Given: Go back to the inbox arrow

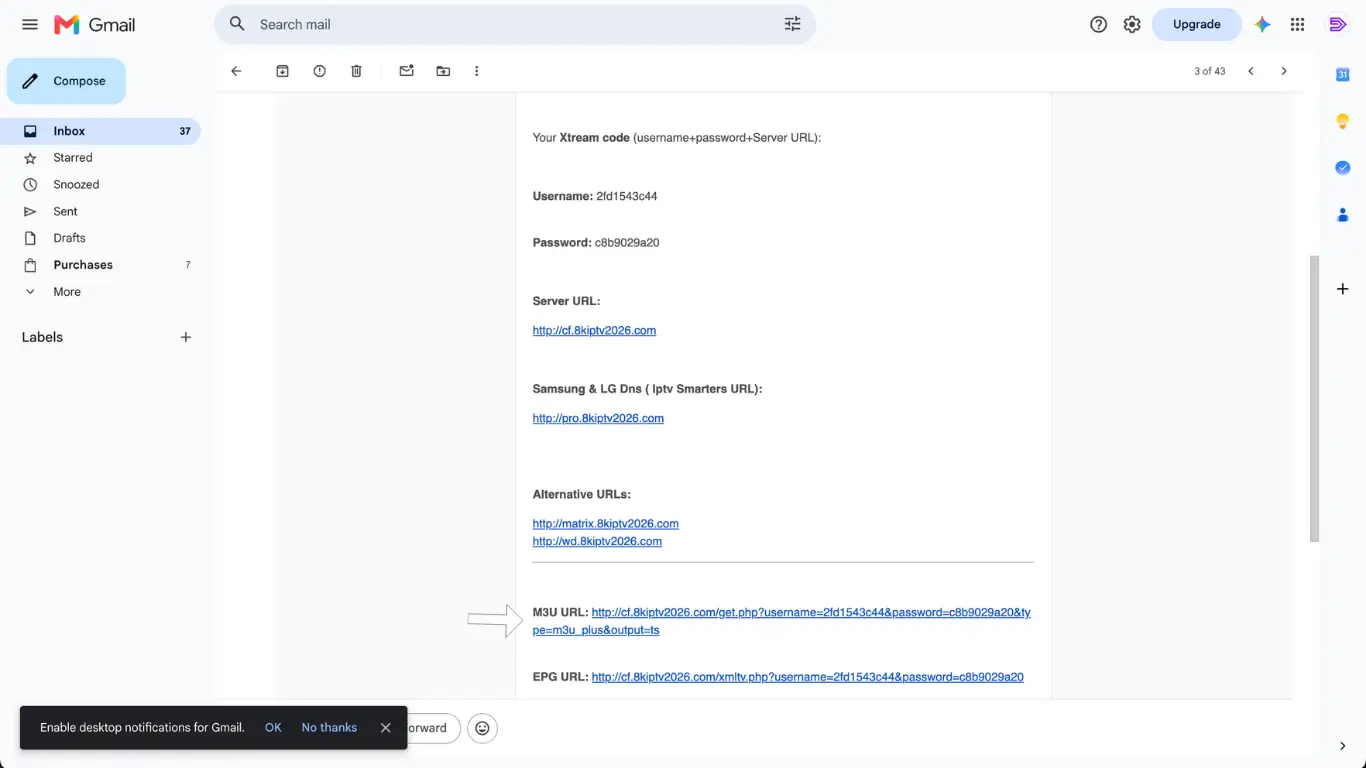Looking at the screenshot, I should [x=236, y=71].
